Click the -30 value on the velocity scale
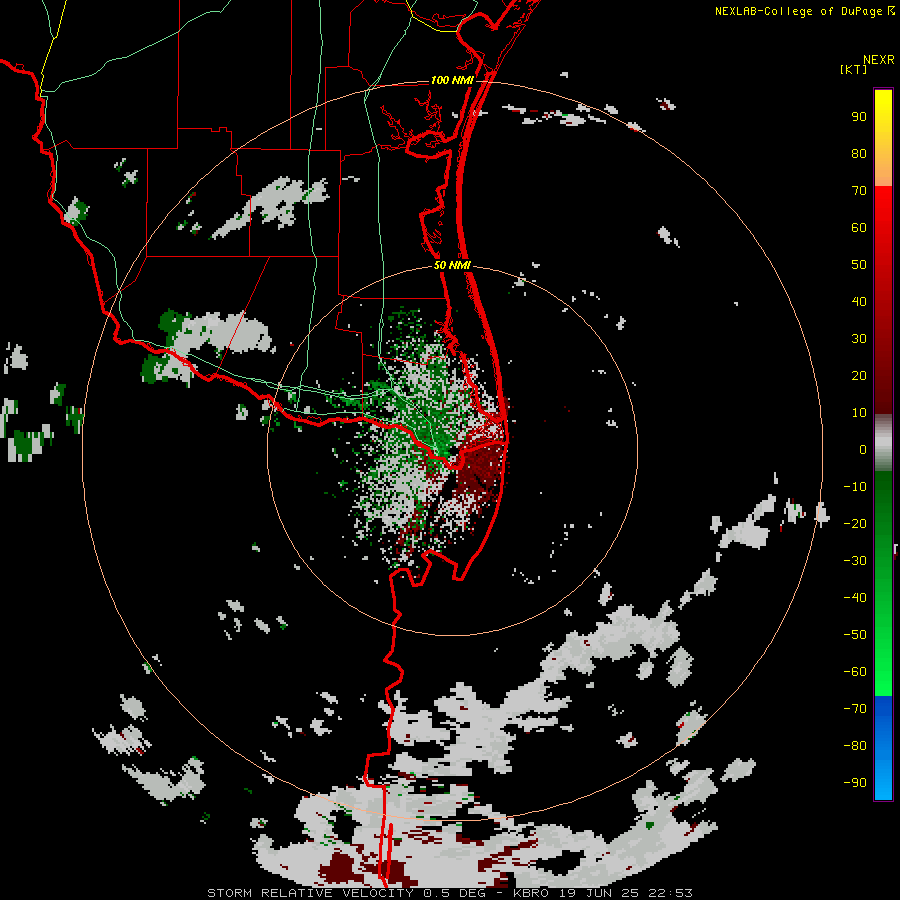 click(x=855, y=560)
